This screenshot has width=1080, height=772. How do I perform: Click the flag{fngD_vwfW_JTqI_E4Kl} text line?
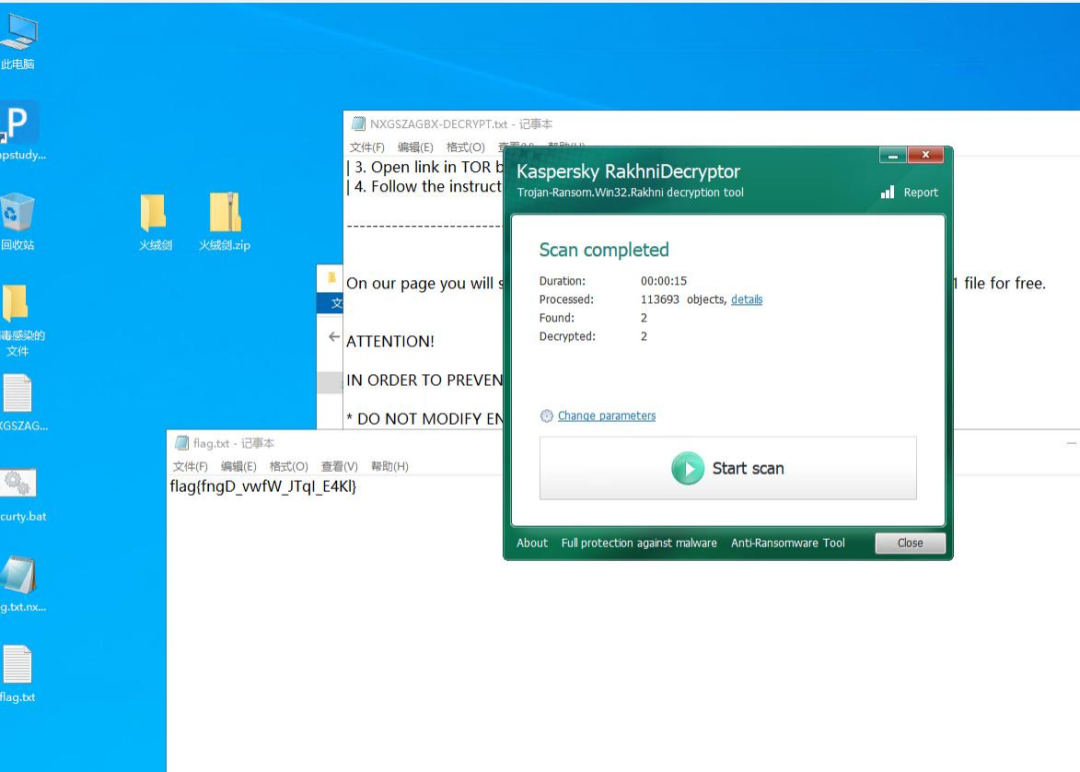pos(263,487)
